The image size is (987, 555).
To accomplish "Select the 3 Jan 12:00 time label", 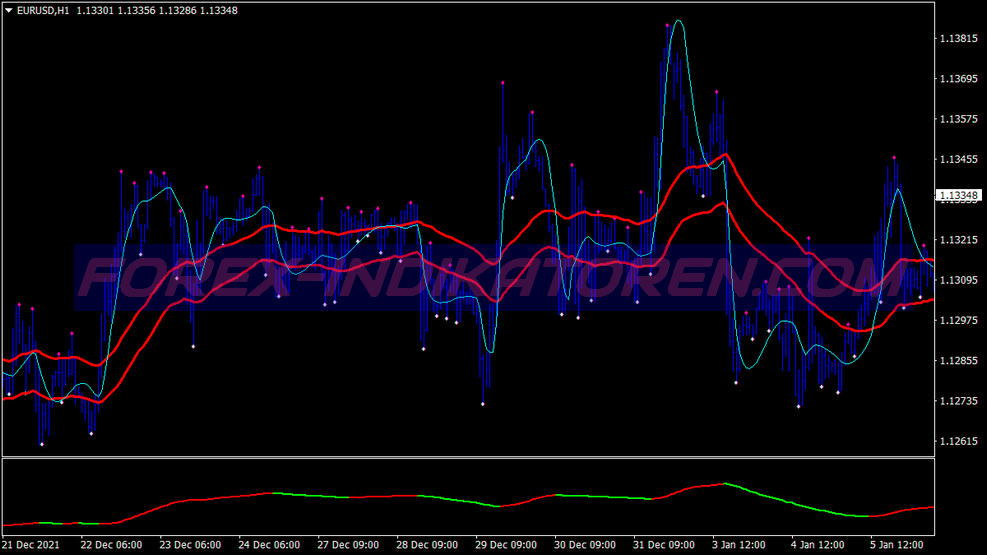I will tap(739, 544).
